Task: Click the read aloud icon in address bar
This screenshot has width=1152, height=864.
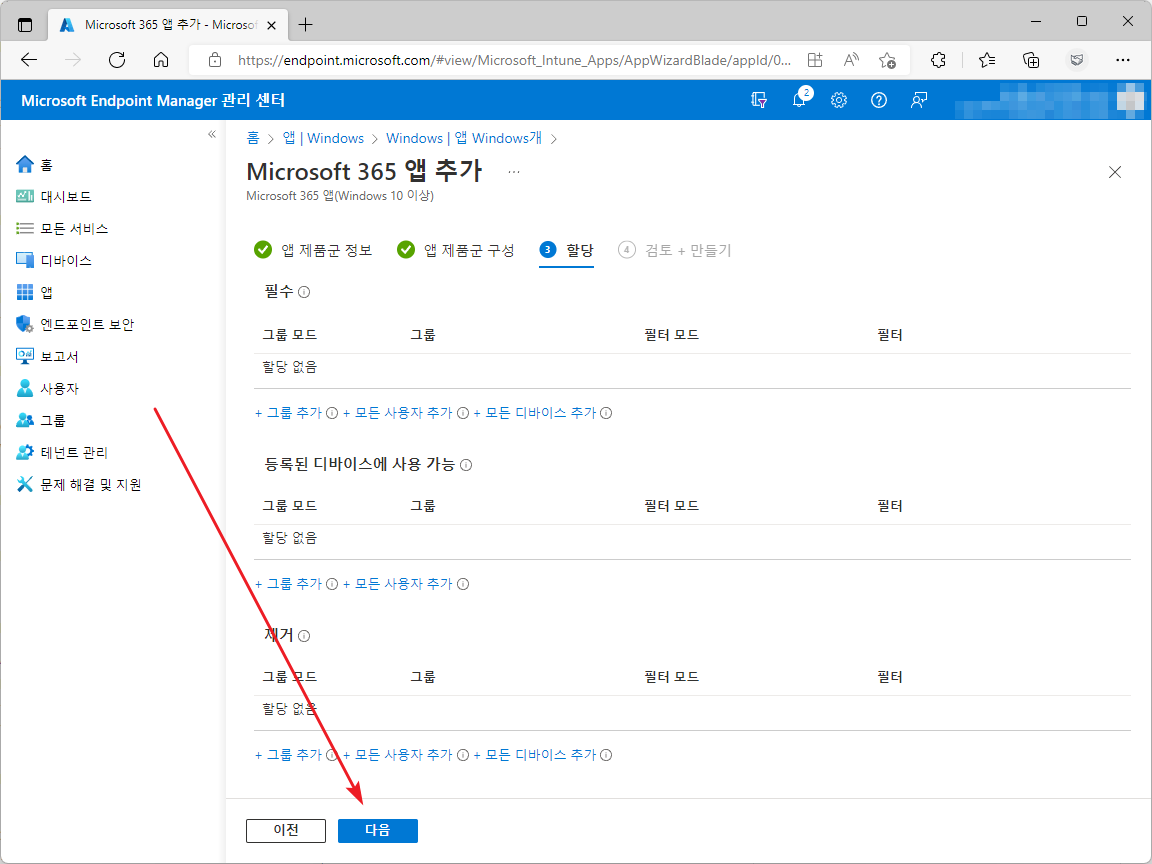Action: pos(851,60)
